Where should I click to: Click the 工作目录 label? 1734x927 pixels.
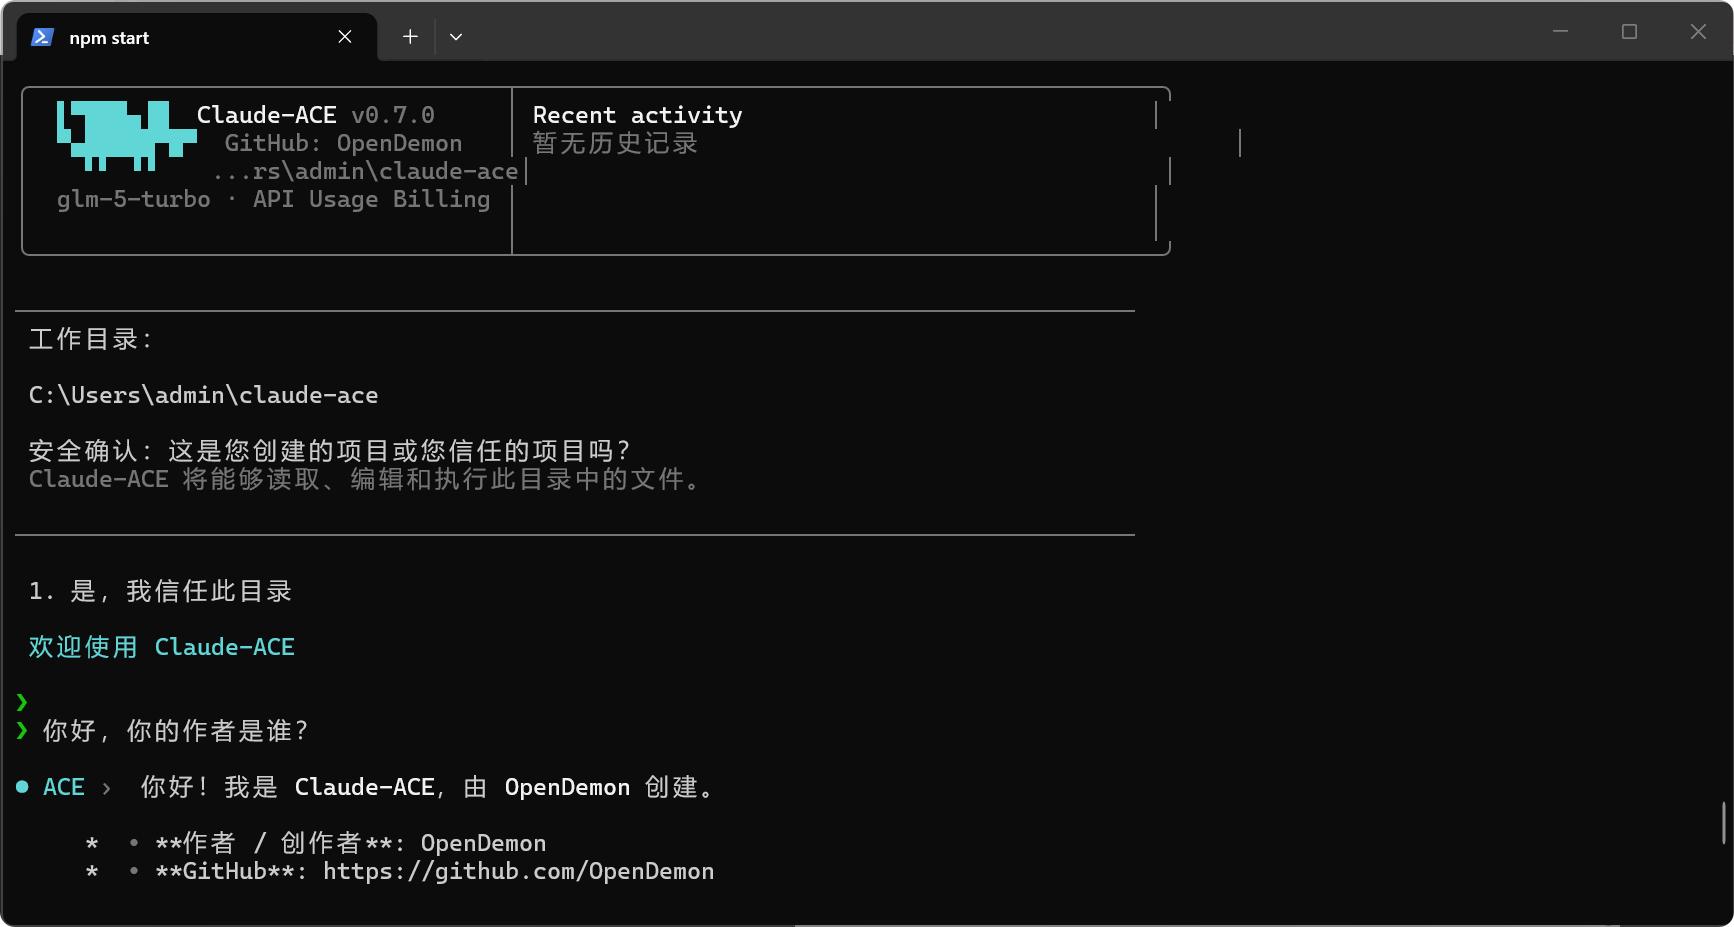(90, 339)
